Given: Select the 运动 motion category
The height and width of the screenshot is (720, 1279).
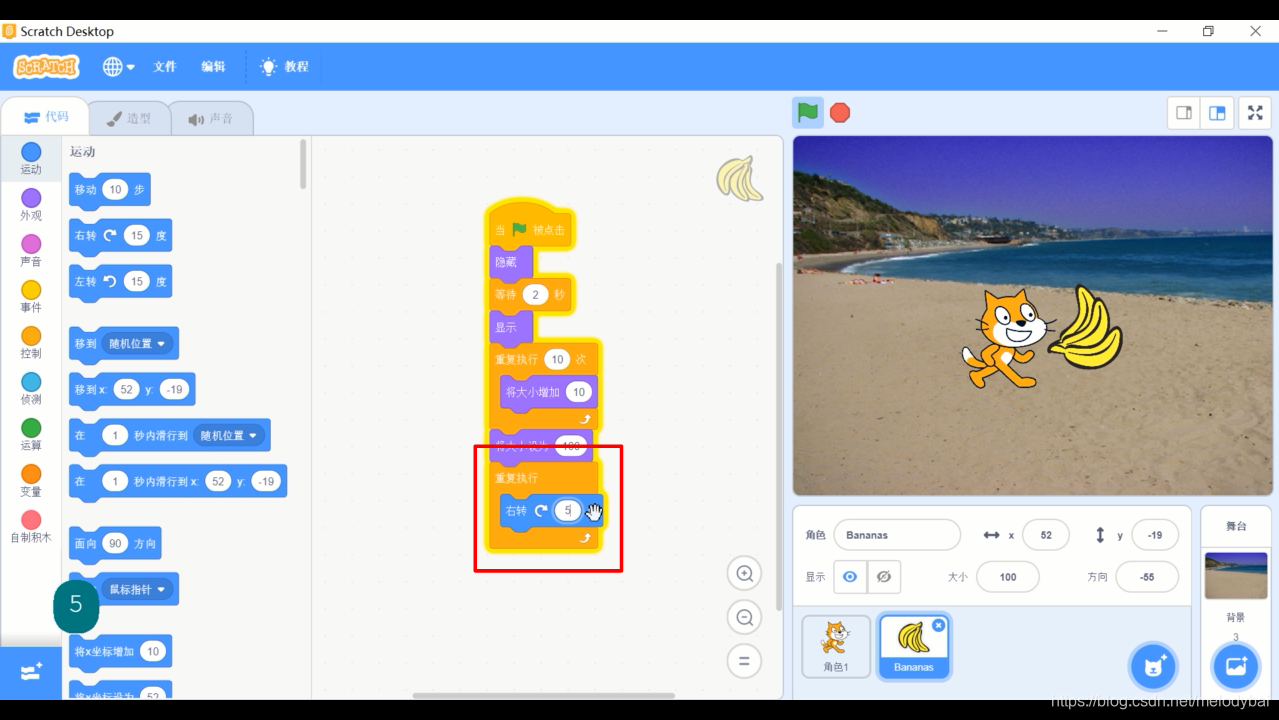Looking at the screenshot, I should point(31,158).
